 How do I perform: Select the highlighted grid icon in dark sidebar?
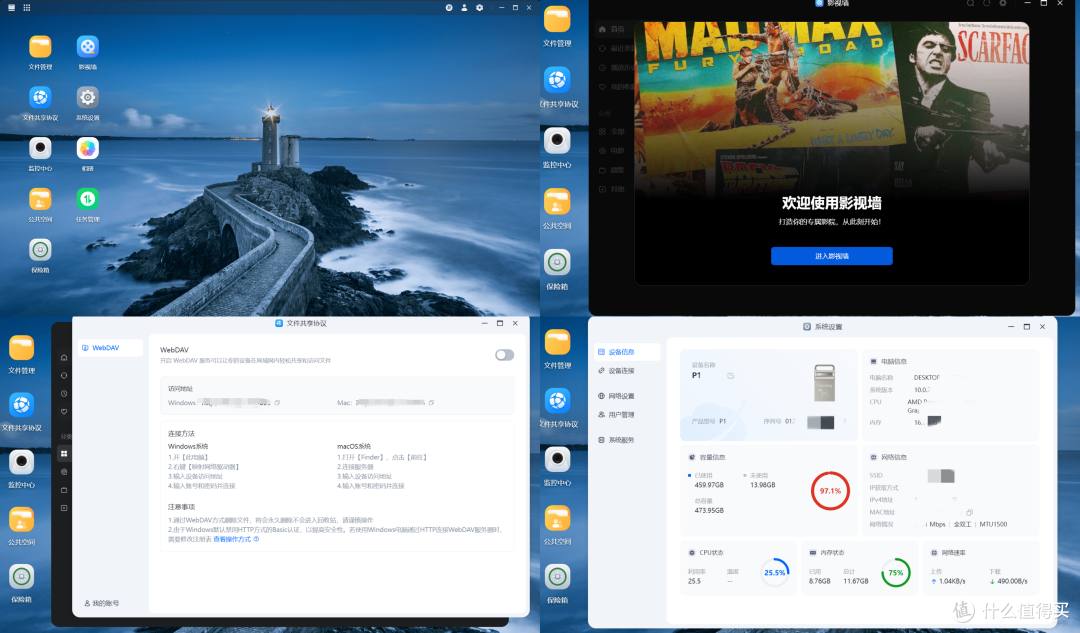64,454
